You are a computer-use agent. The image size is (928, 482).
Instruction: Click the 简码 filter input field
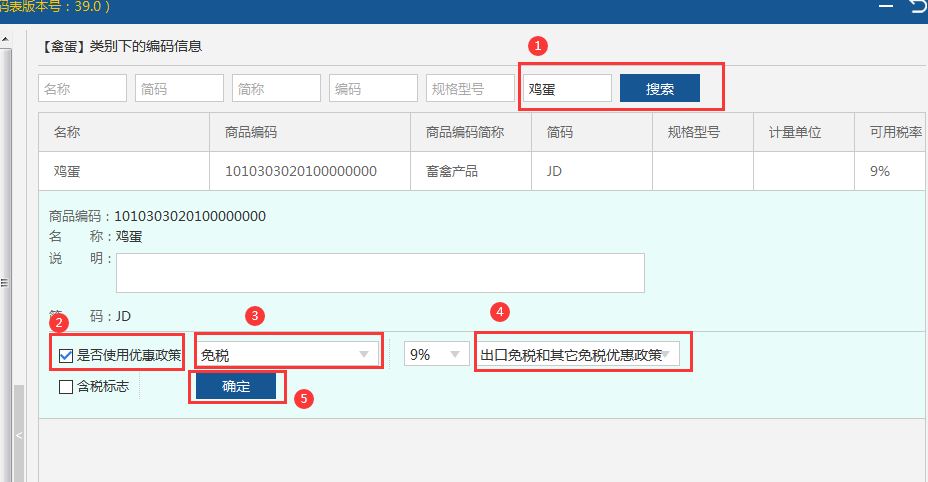179,88
